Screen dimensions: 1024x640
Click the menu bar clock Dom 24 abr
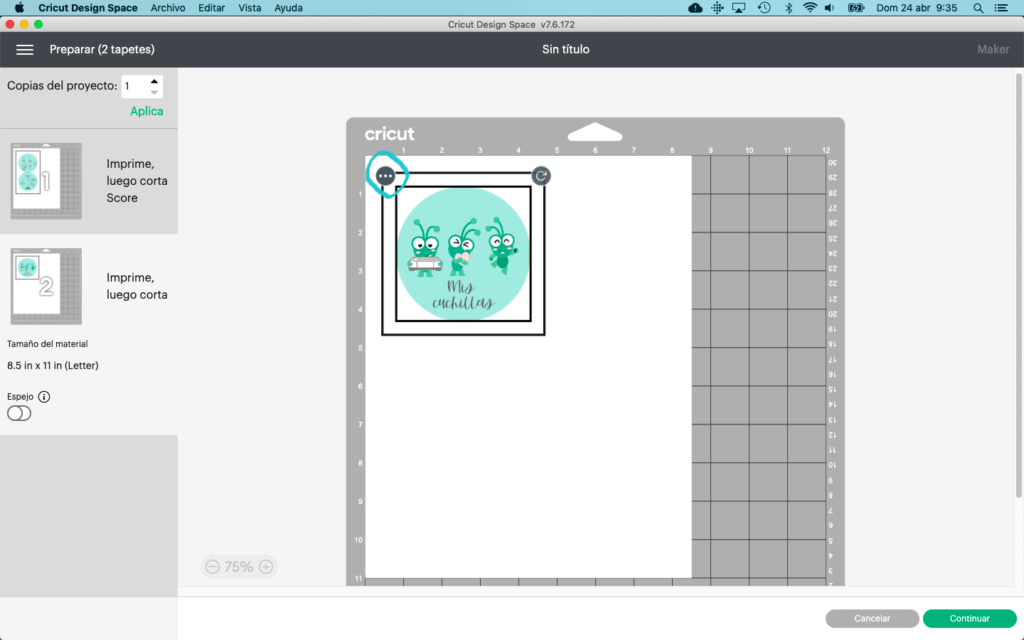(x=916, y=8)
